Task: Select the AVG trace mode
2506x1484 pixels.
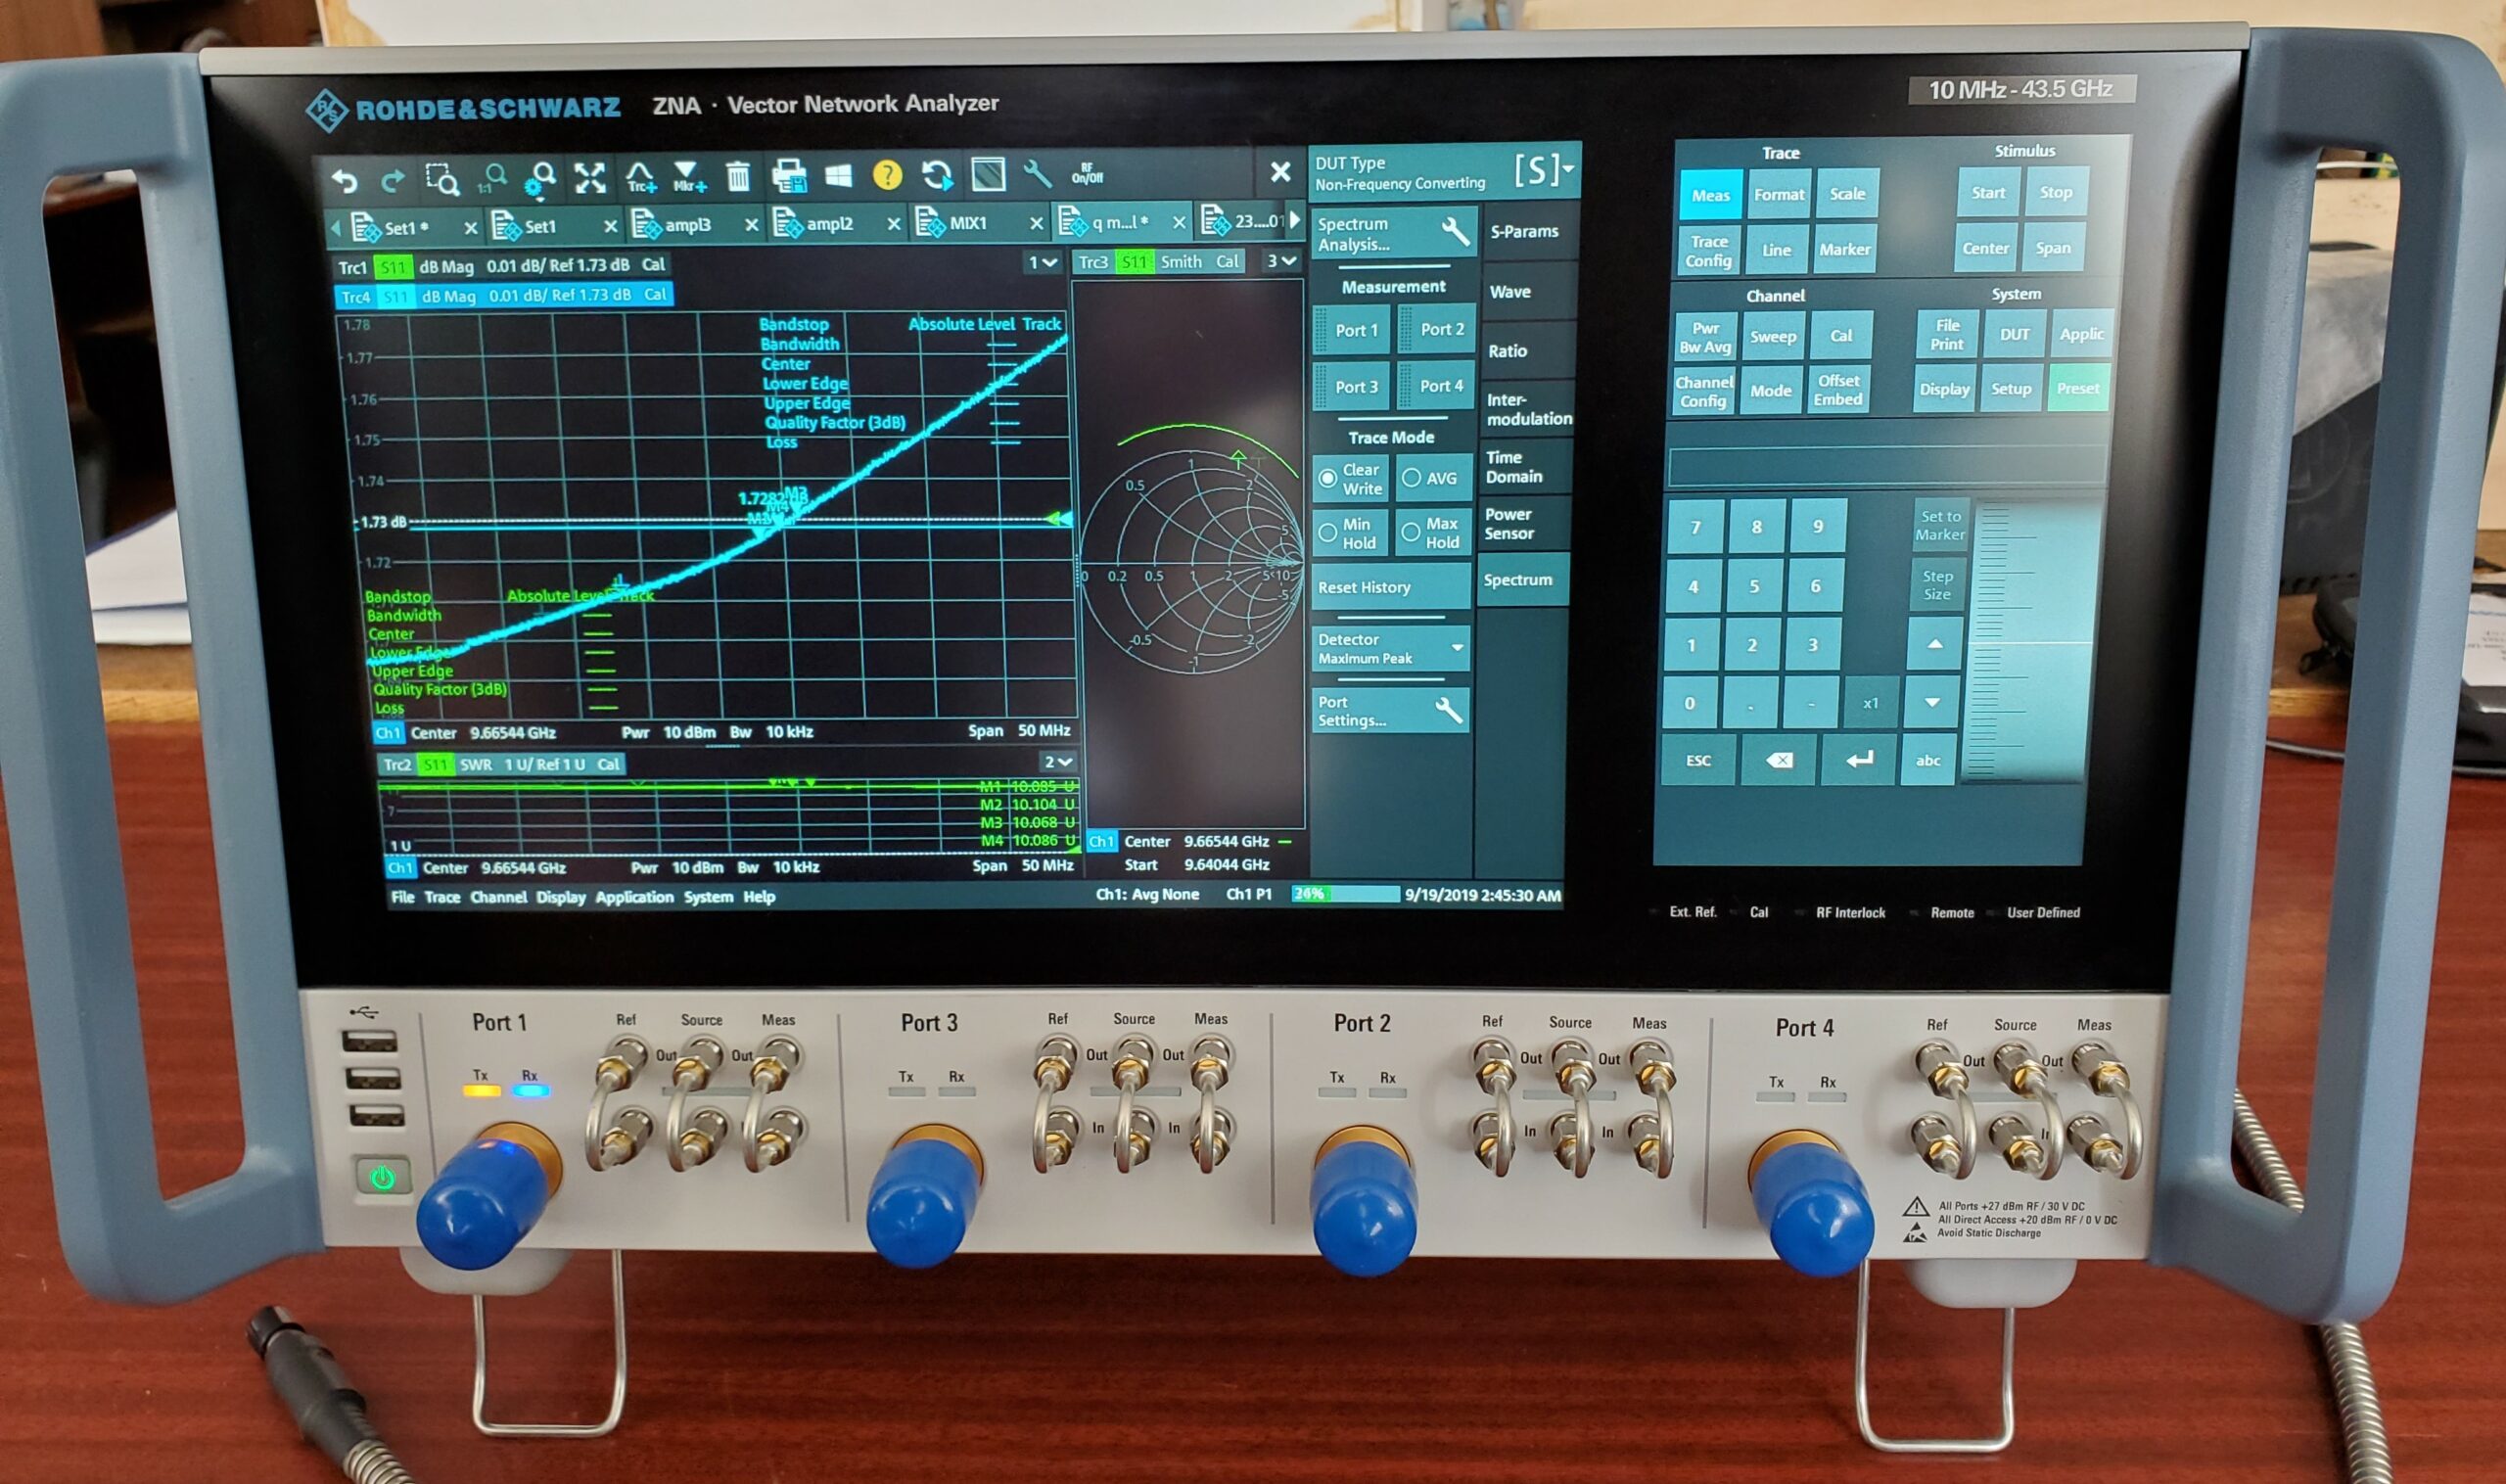Action: [x=1432, y=477]
